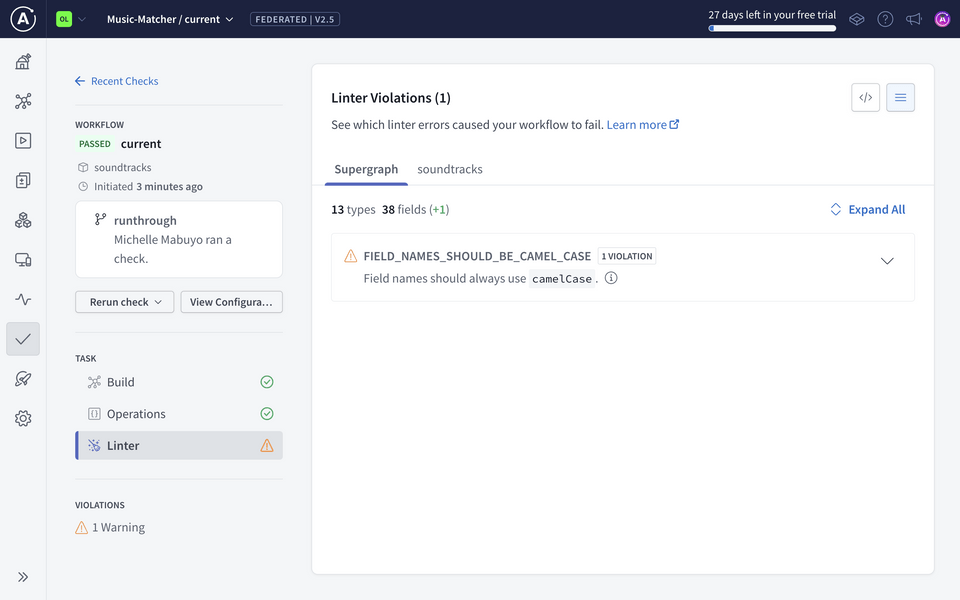Open the Rerun check dropdown
The width and height of the screenshot is (960, 600).
coord(124,301)
